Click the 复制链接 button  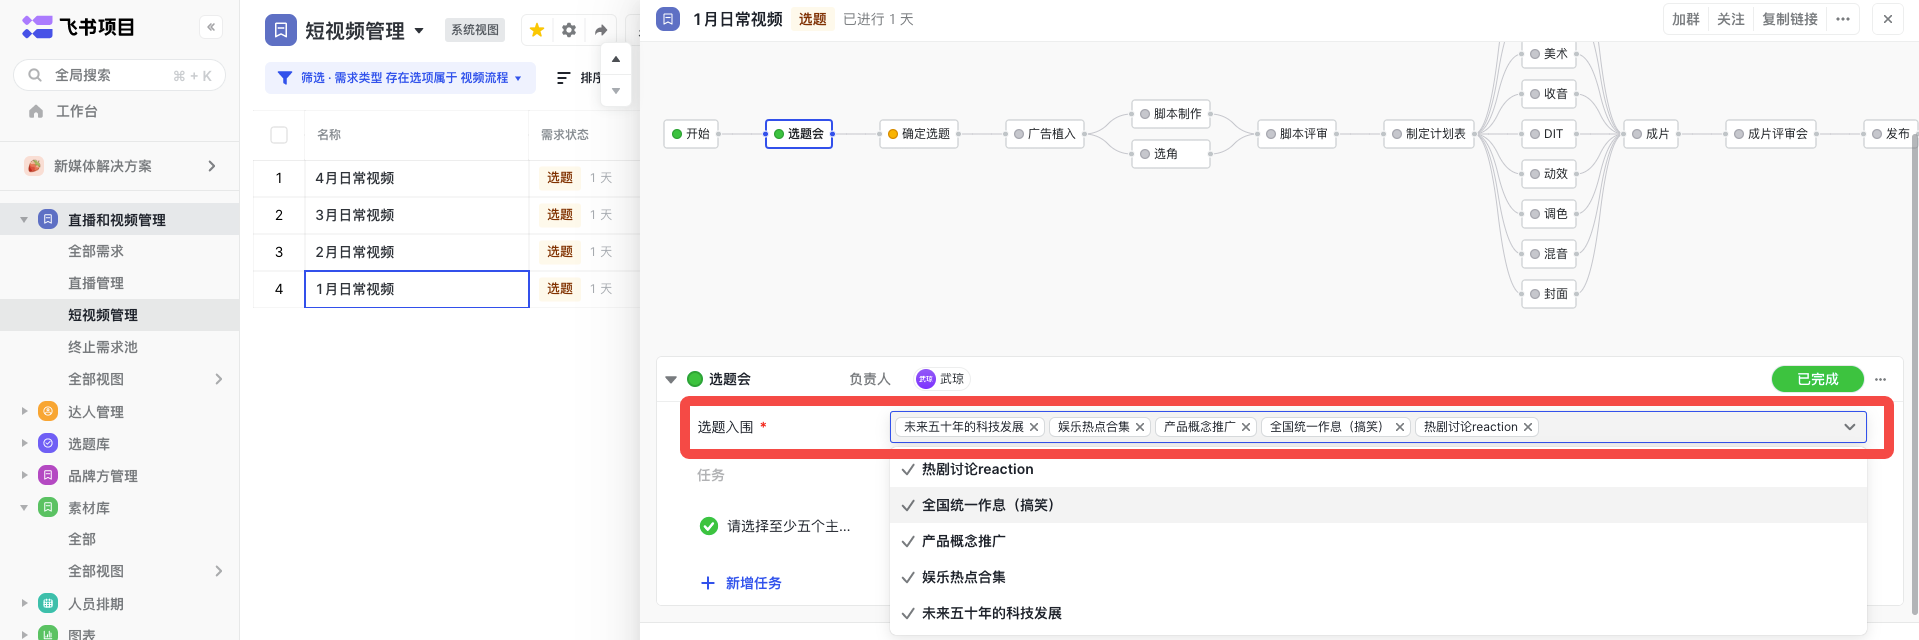click(x=1789, y=19)
